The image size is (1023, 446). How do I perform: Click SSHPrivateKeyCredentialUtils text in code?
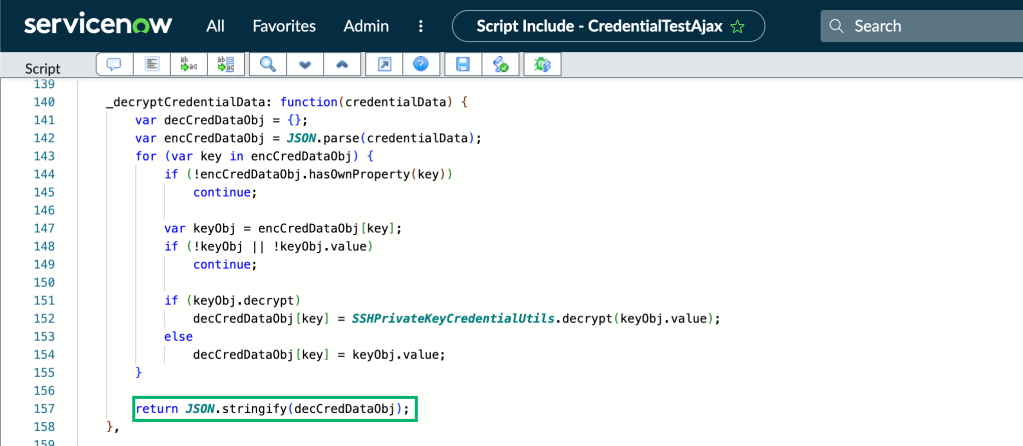[x=453, y=319]
